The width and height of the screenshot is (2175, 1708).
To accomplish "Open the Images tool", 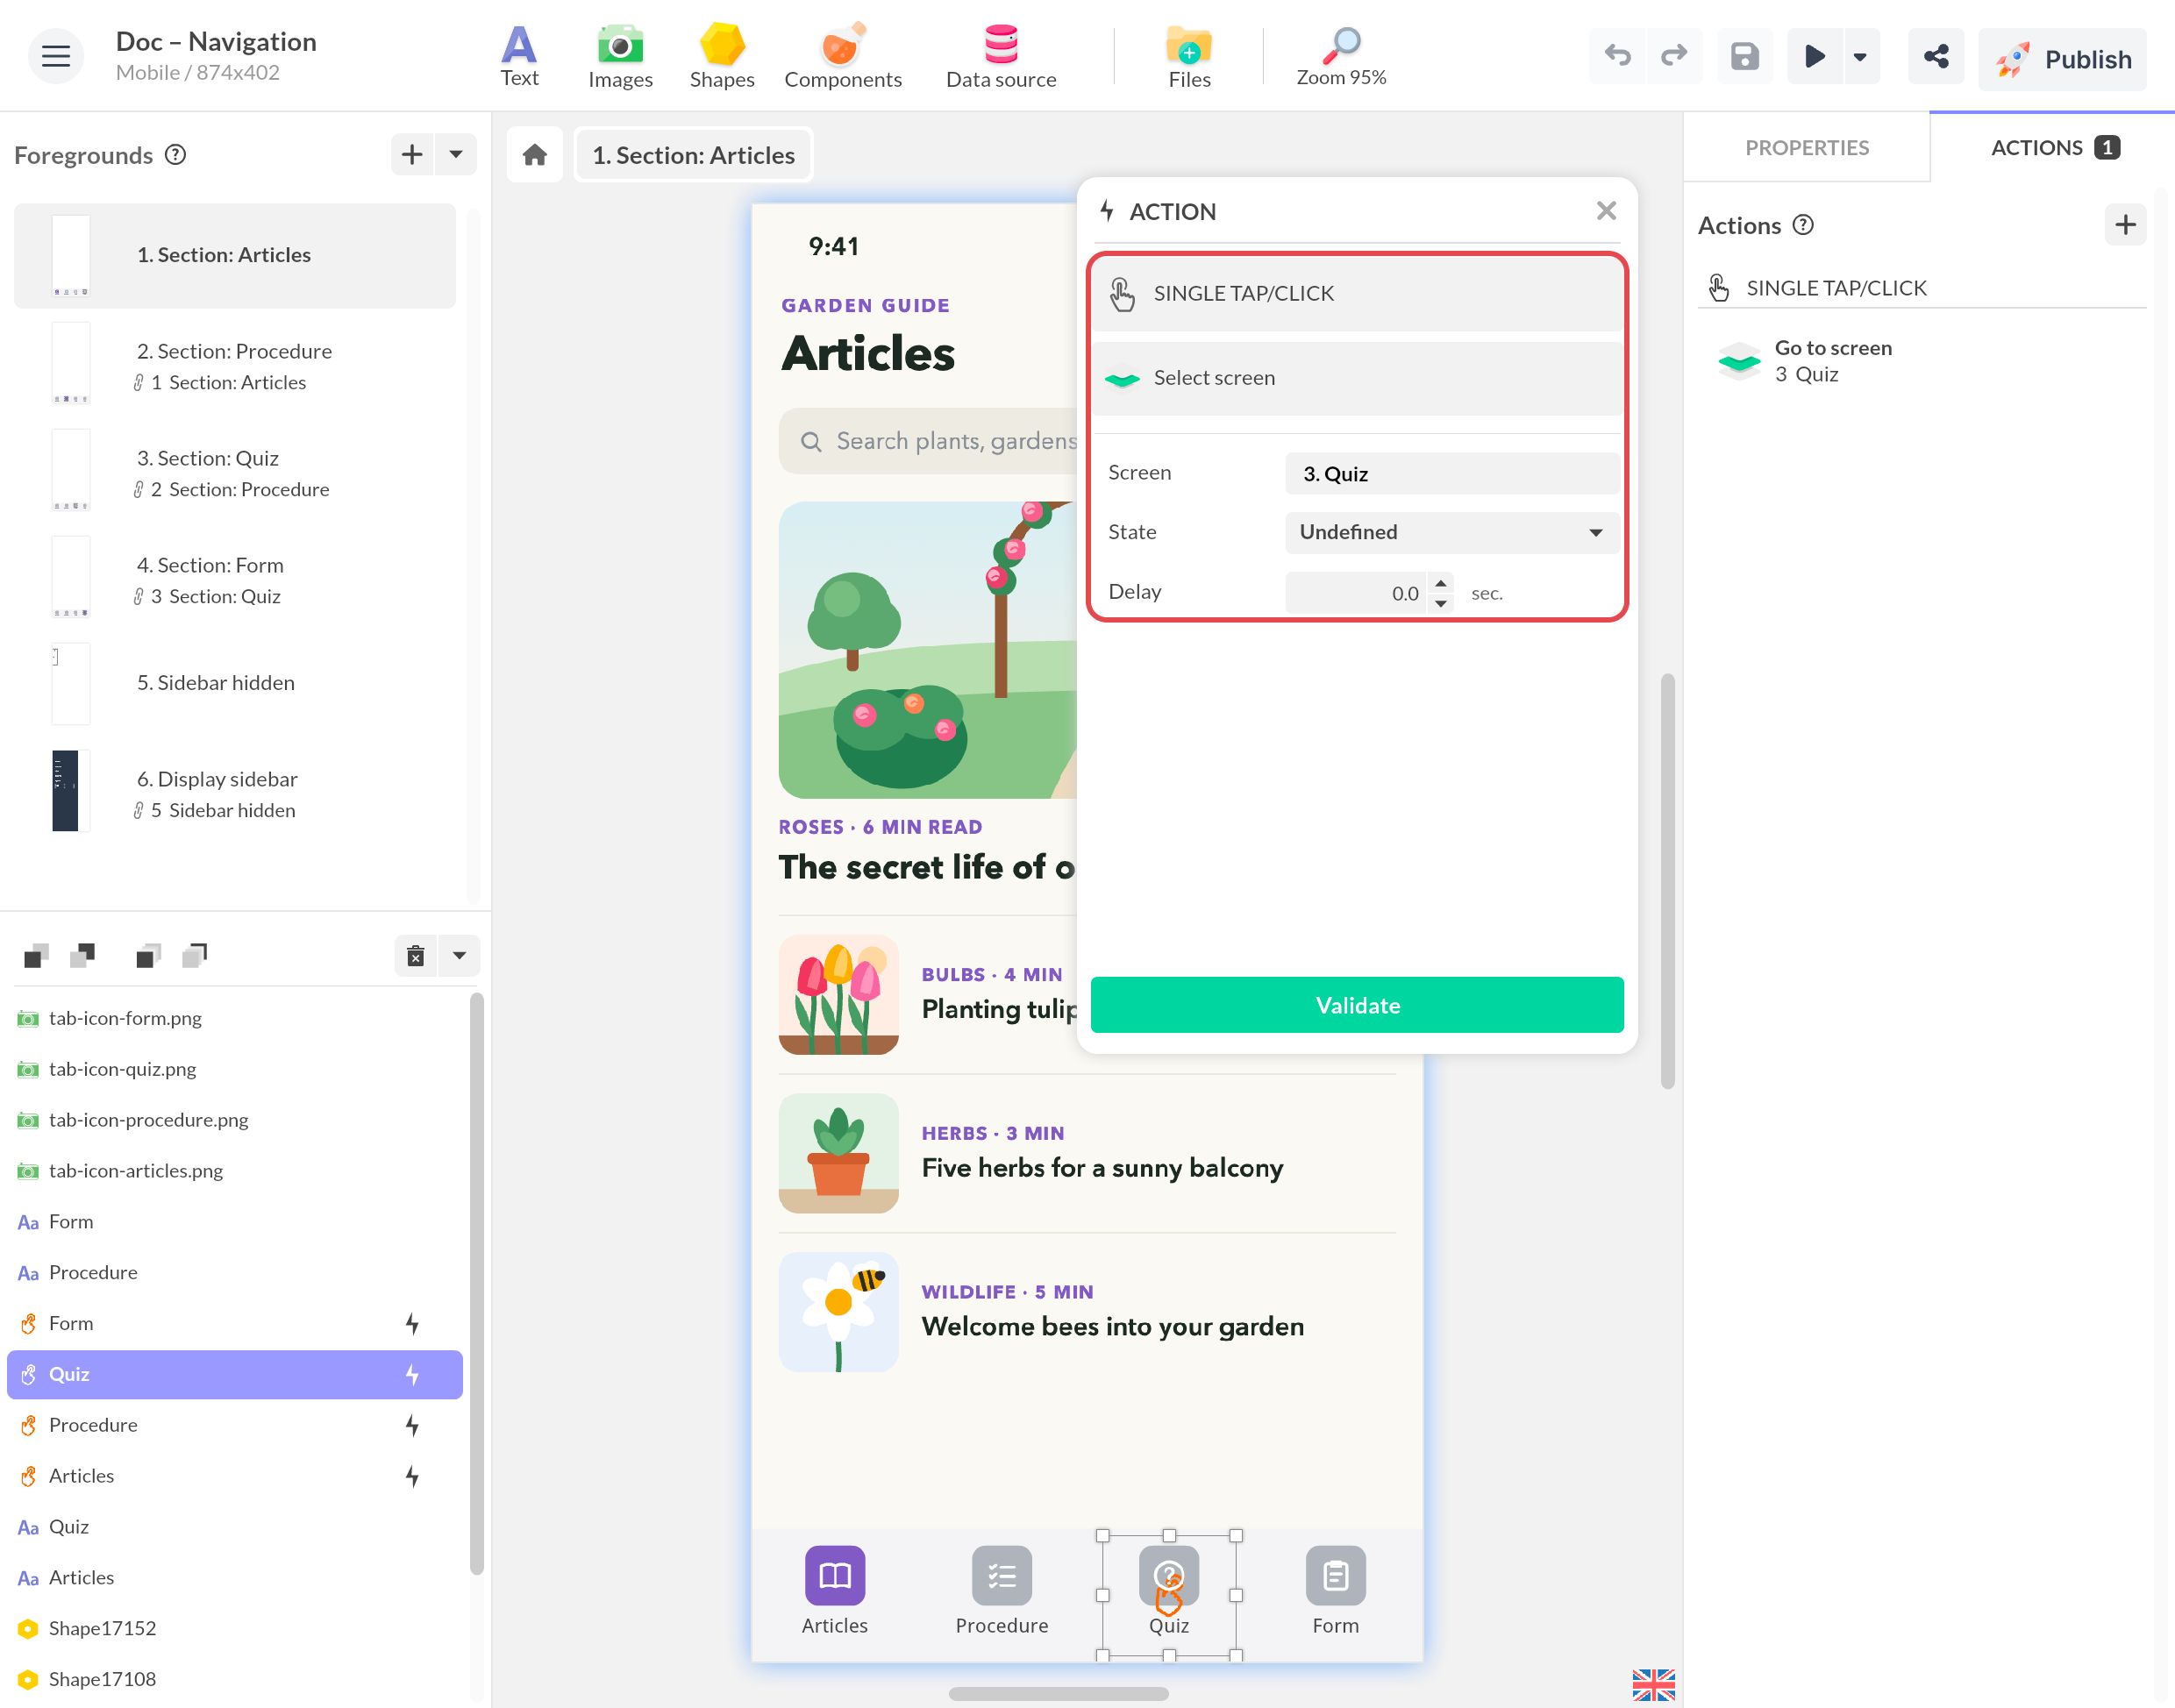I will [x=620, y=57].
